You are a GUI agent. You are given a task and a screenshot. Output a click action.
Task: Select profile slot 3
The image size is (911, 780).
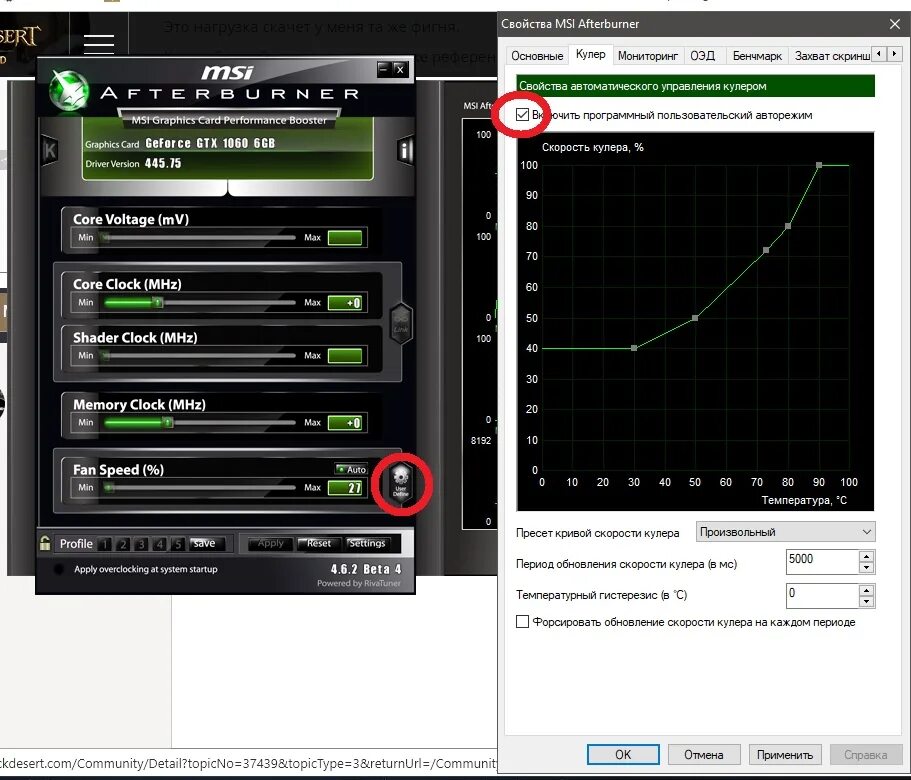[x=141, y=544]
